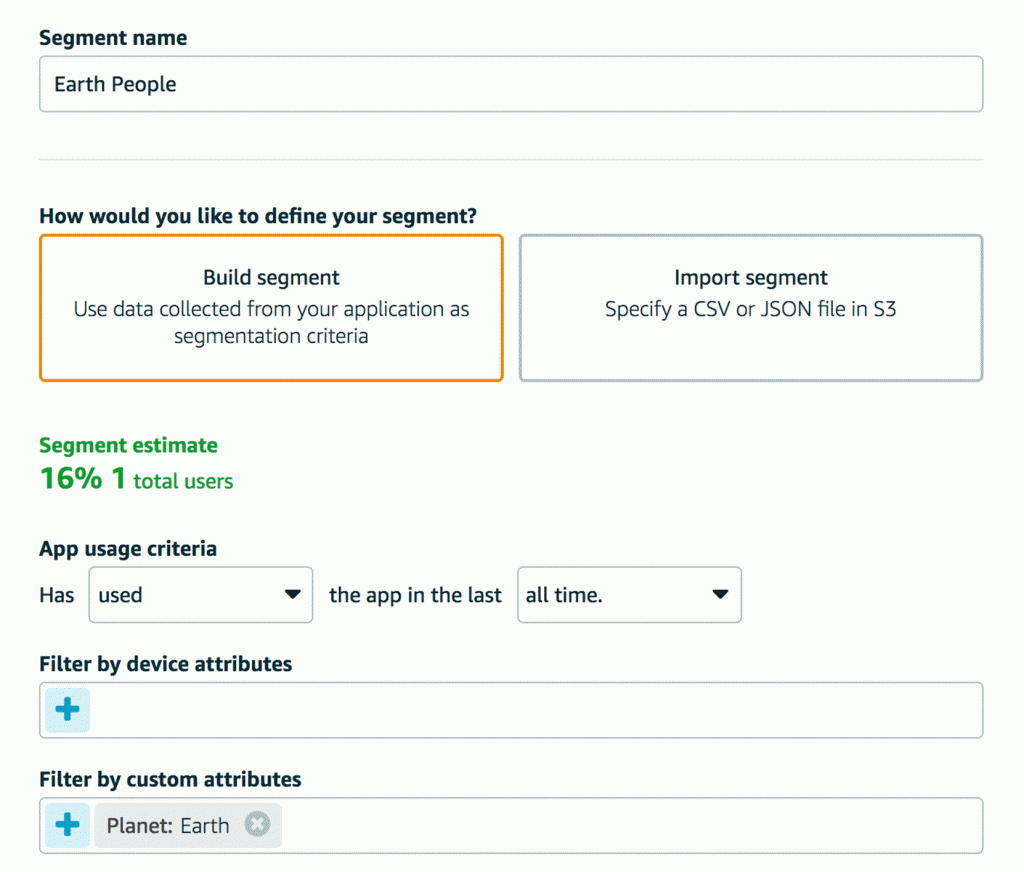Focus the Segment name text field
Viewport: 1024px width, 872px height.
[510, 84]
